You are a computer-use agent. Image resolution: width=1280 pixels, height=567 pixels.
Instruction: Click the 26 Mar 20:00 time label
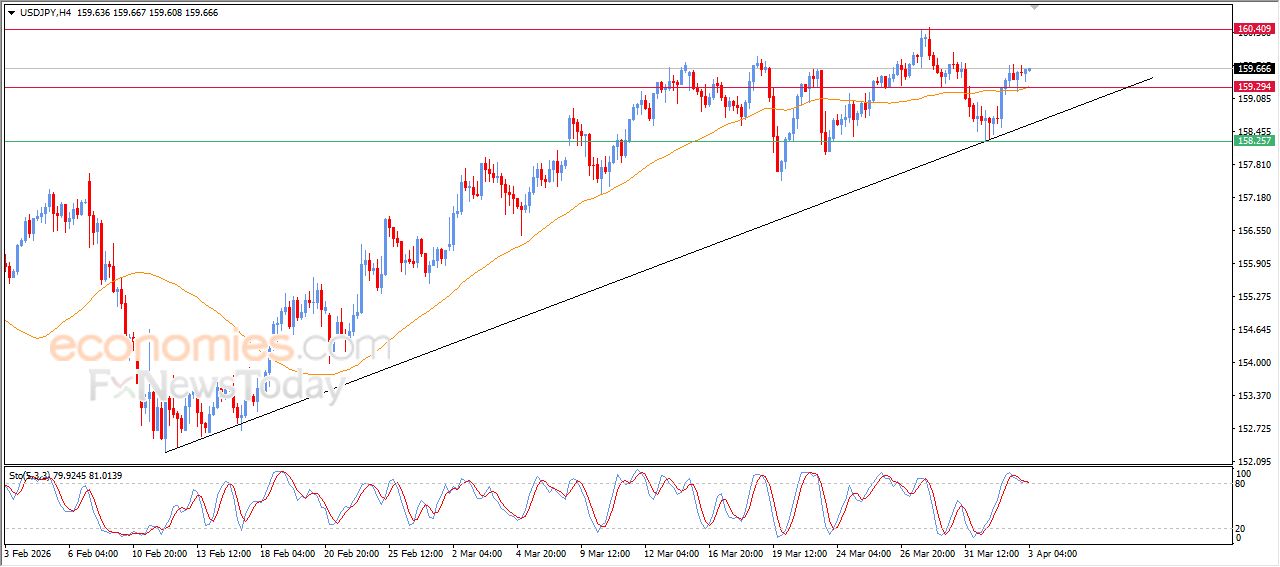tap(924, 553)
